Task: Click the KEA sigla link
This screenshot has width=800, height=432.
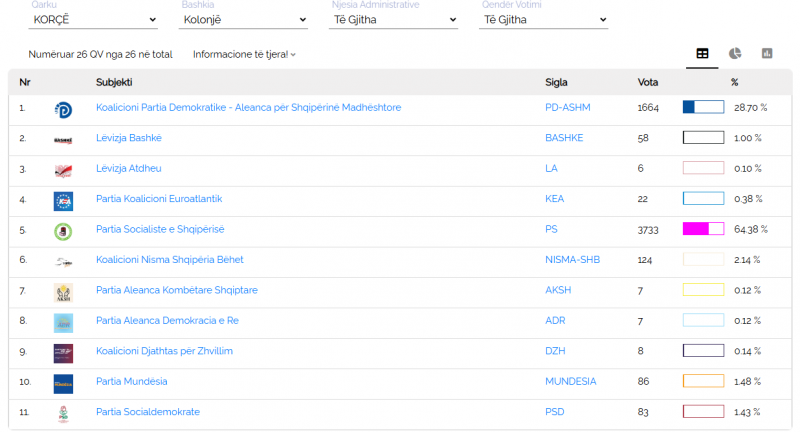Action: click(x=555, y=199)
